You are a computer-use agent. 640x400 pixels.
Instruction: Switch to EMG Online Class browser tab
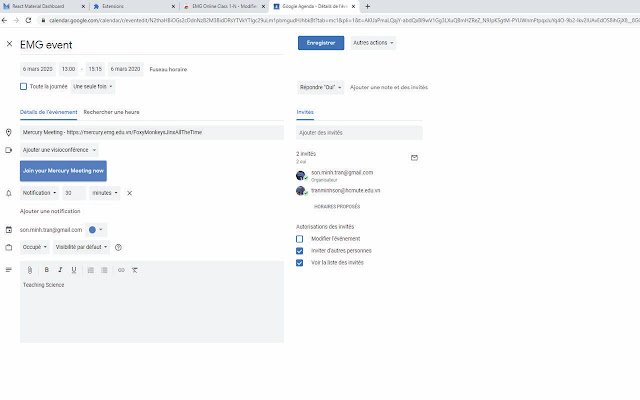pyautogui.click(x=224, y=6)
